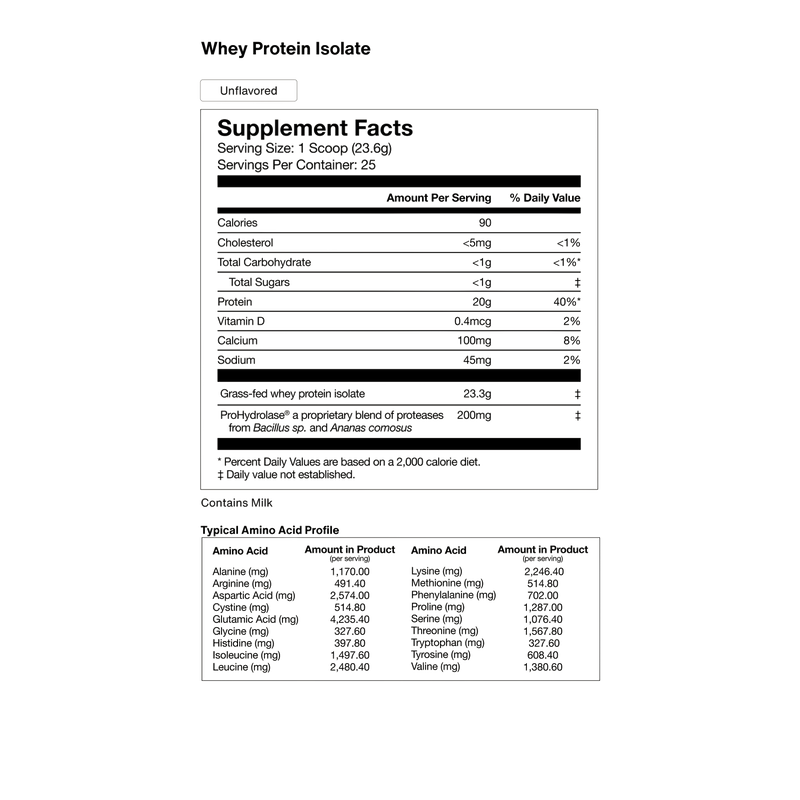Click the 20g Protein amount
Screen dimensions: 800x800
pyautogui.click(x=482, y=302)
